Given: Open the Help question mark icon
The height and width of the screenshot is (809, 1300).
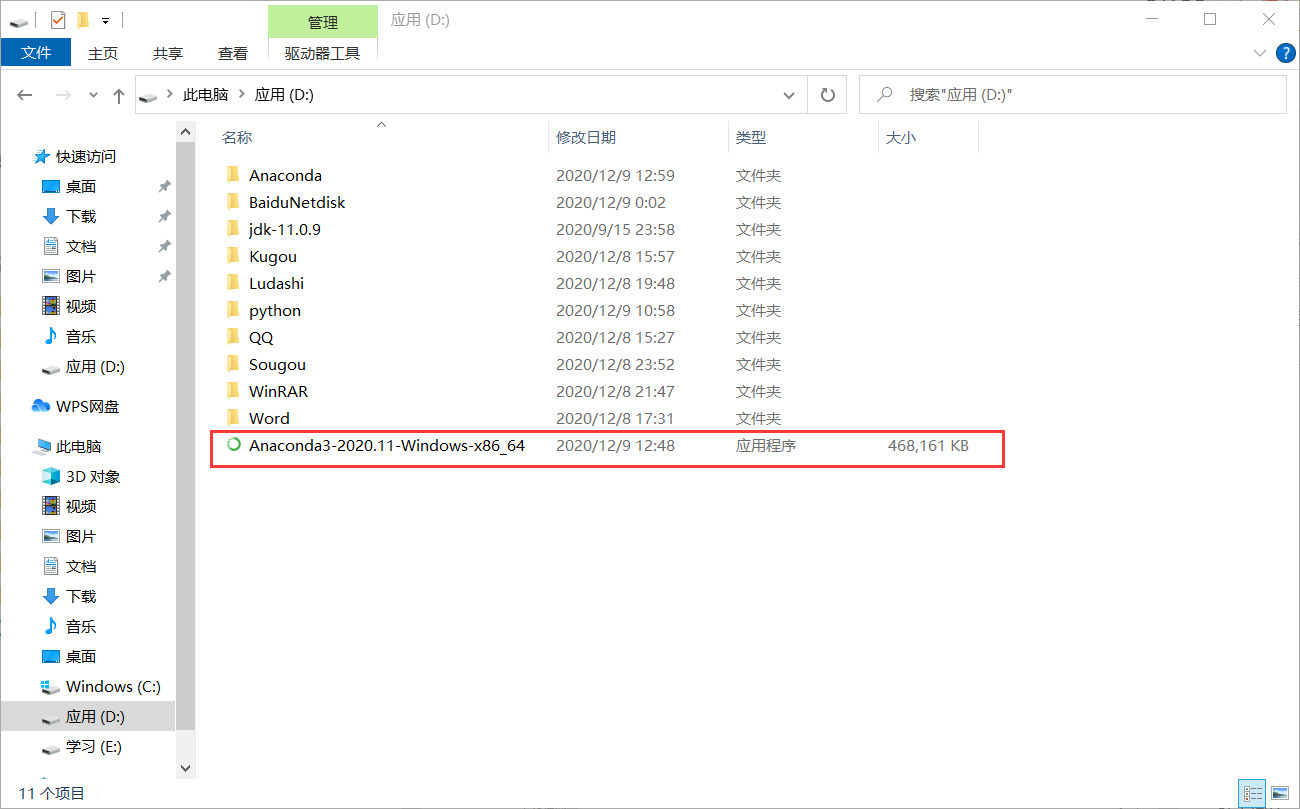Looking at the screenshot, I should click(1286, 52).
